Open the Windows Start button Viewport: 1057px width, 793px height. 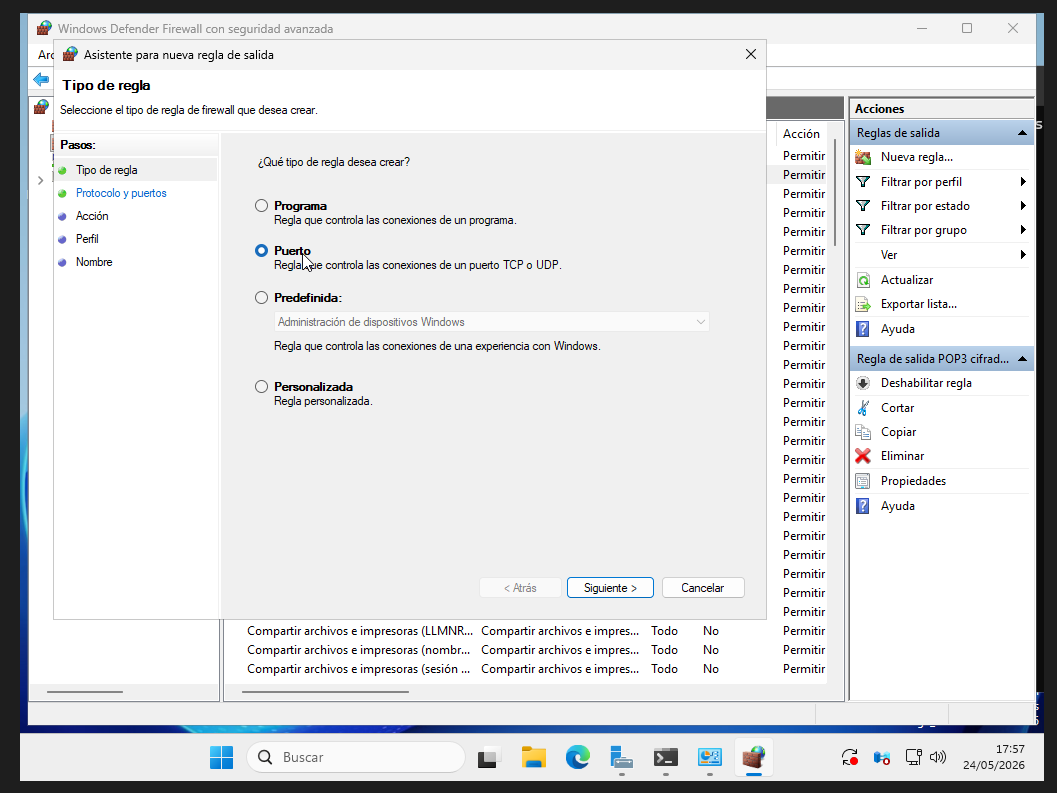point(221,757)
